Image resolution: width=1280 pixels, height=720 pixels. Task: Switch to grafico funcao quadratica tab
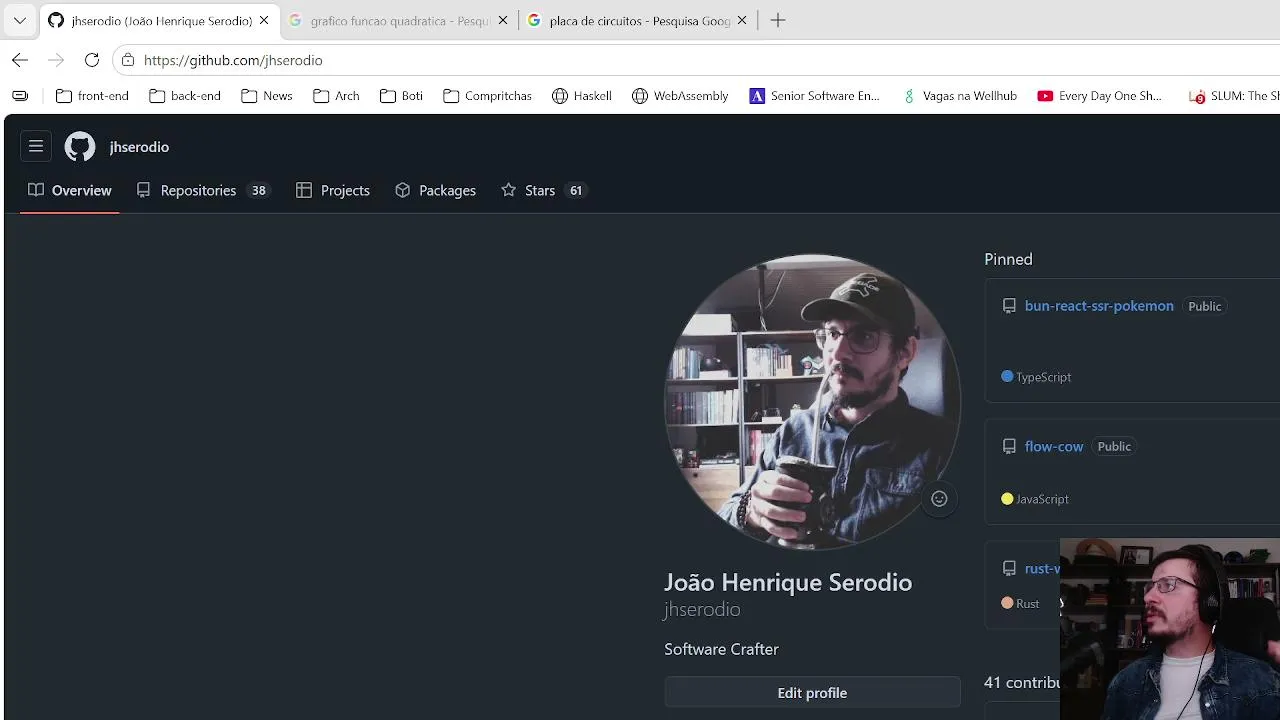tap(399, 20)
